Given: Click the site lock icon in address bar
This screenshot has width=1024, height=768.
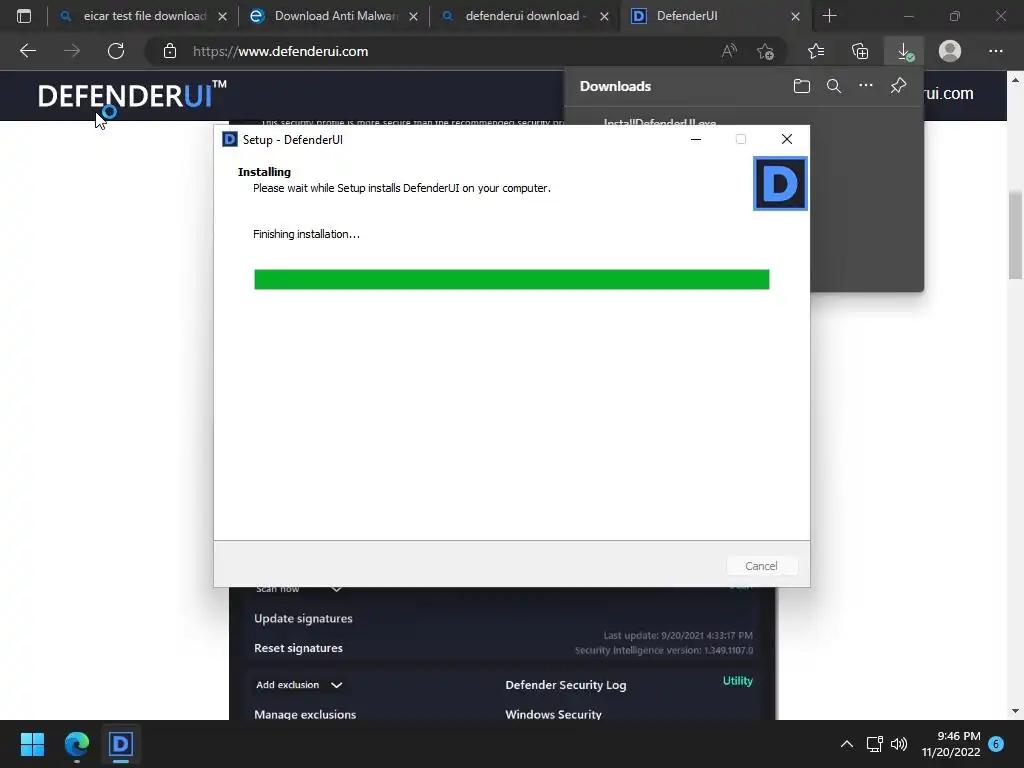Looking at the screenshot, I should (x=170, y=51).
